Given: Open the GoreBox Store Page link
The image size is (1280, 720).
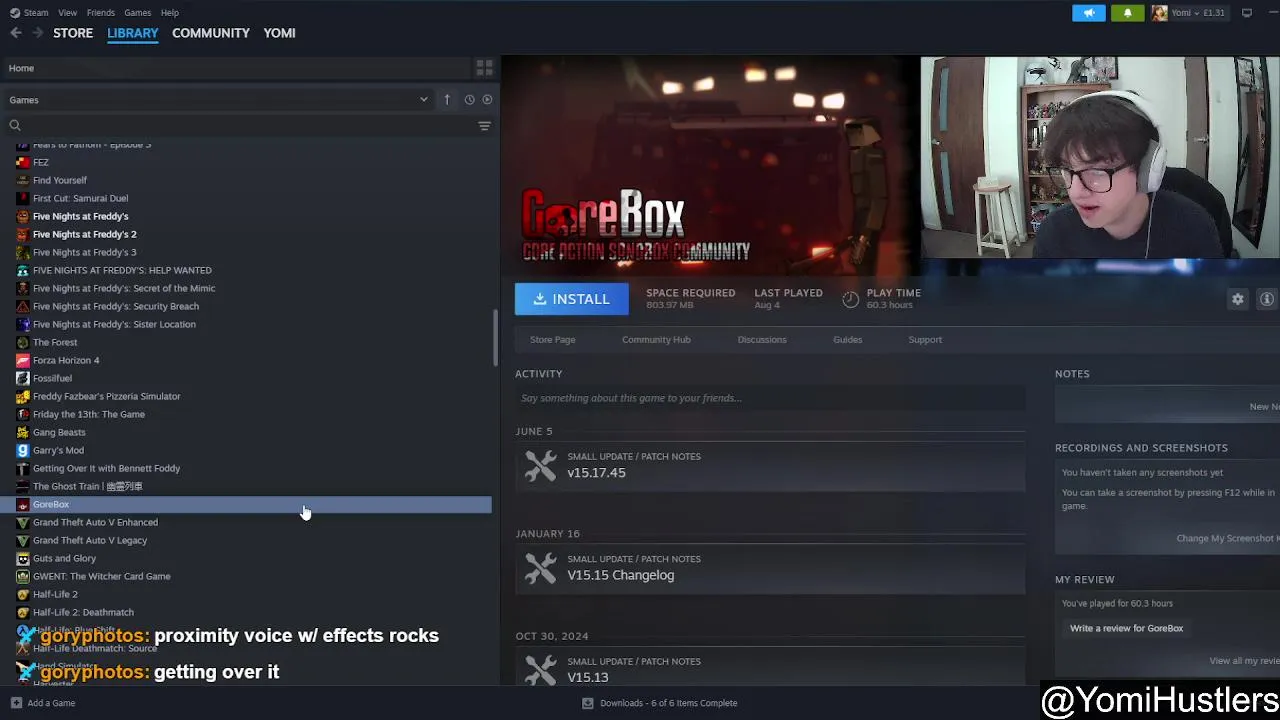Looking at the screenshot, I should [x=552, y=340].
